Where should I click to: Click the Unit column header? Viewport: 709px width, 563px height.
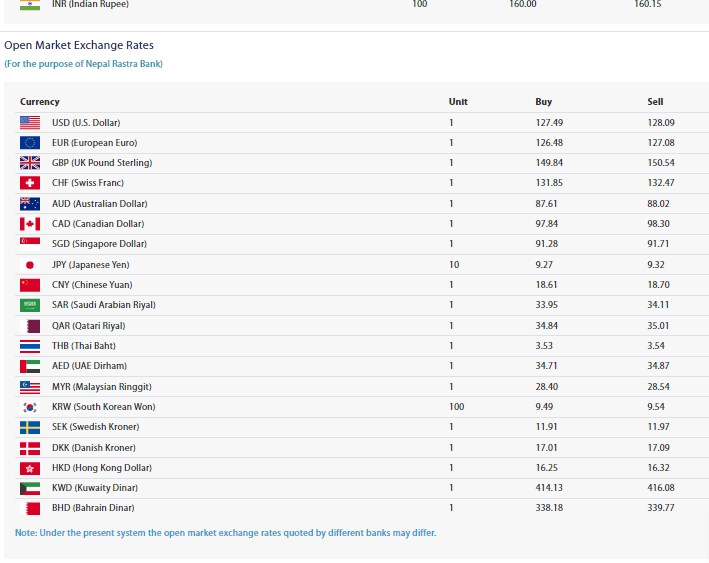coord(458,102)
